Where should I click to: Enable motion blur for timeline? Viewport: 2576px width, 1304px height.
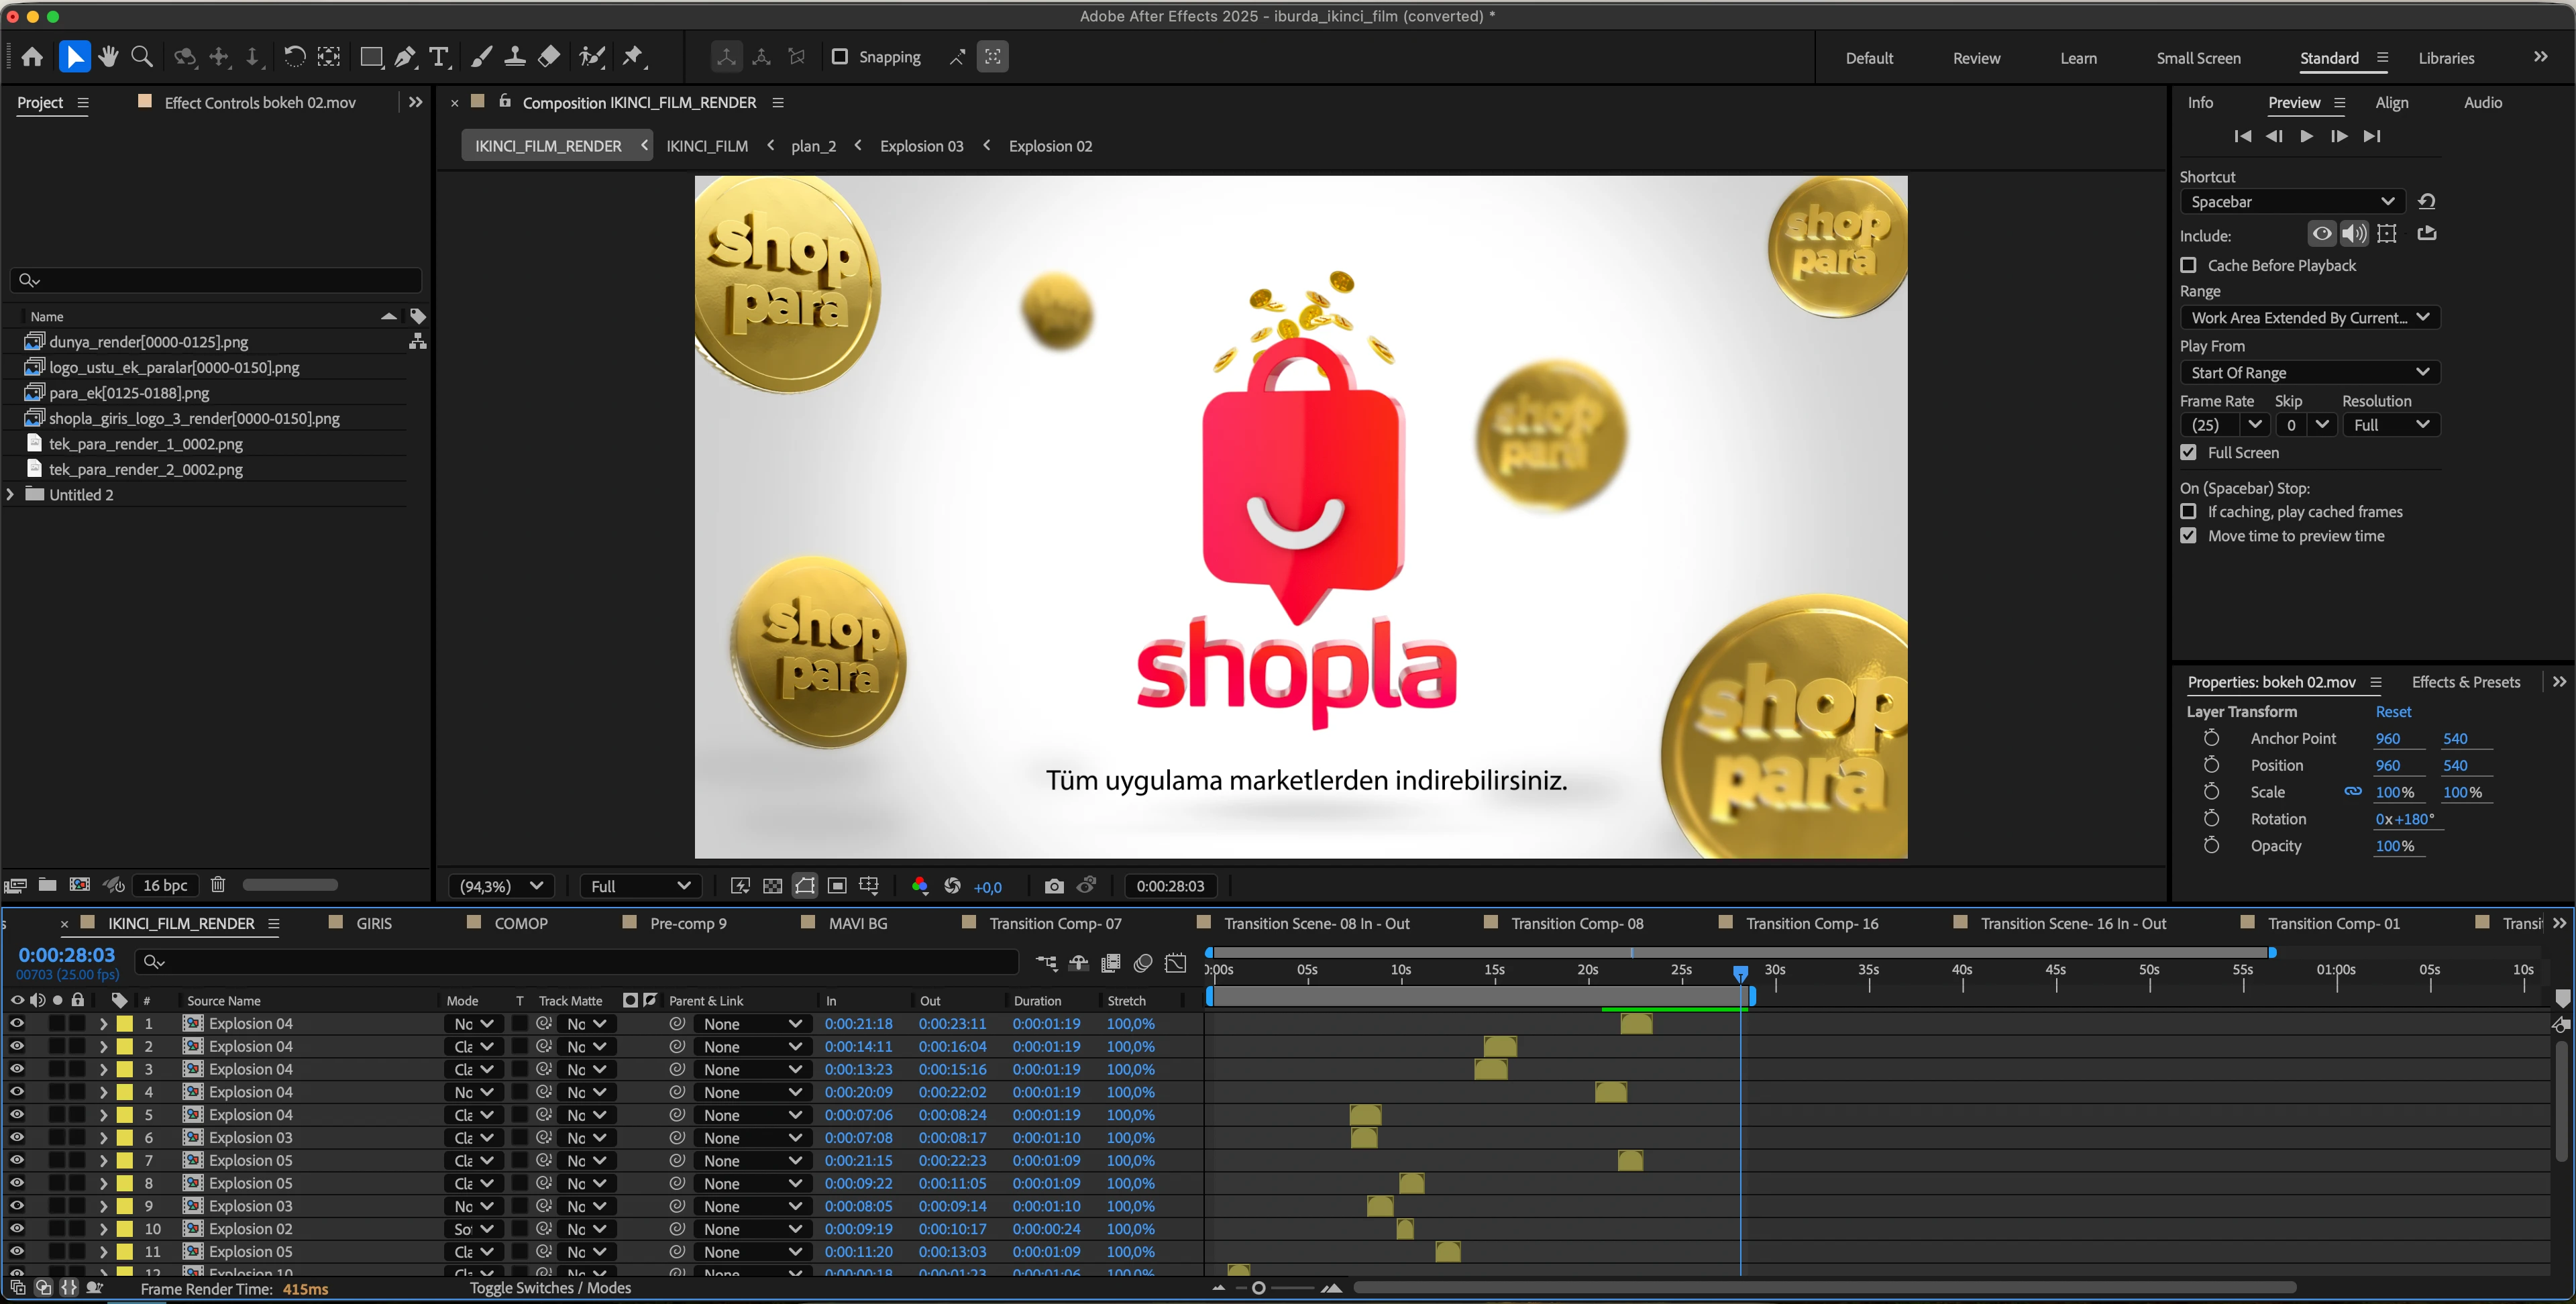1143,962
